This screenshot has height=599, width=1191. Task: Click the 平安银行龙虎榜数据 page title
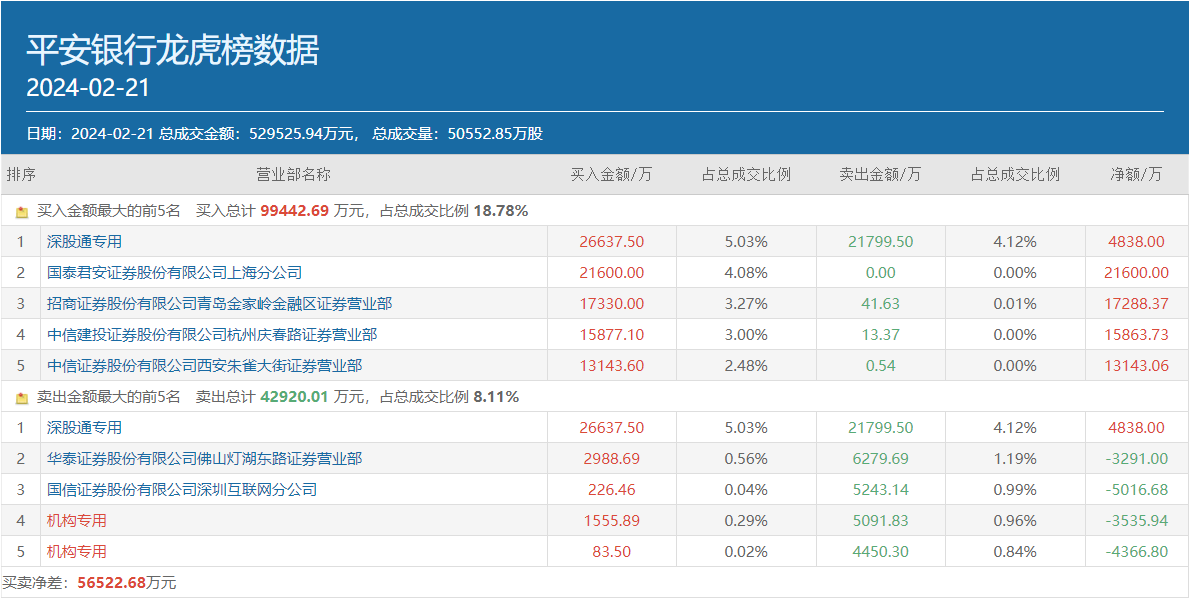[x=172, y=50]
